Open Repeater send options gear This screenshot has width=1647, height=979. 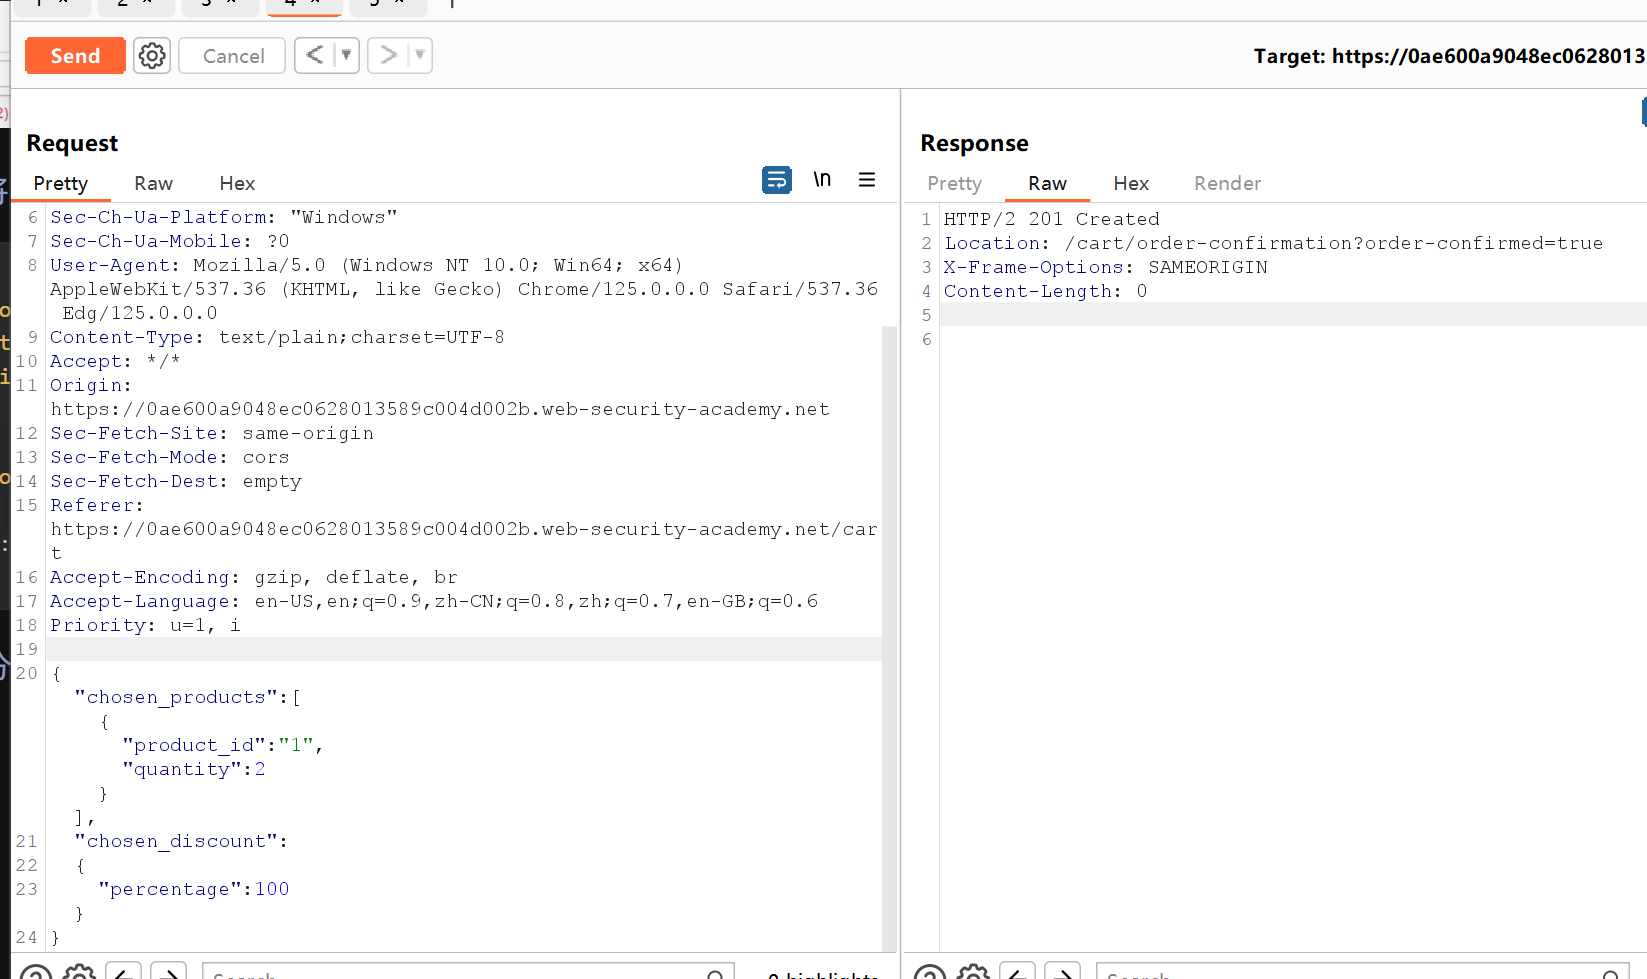pos(152,55)
